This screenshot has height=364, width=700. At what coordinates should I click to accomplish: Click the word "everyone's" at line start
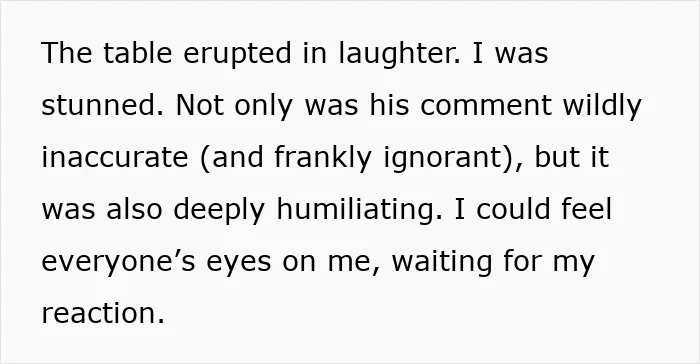coord(118,262)
